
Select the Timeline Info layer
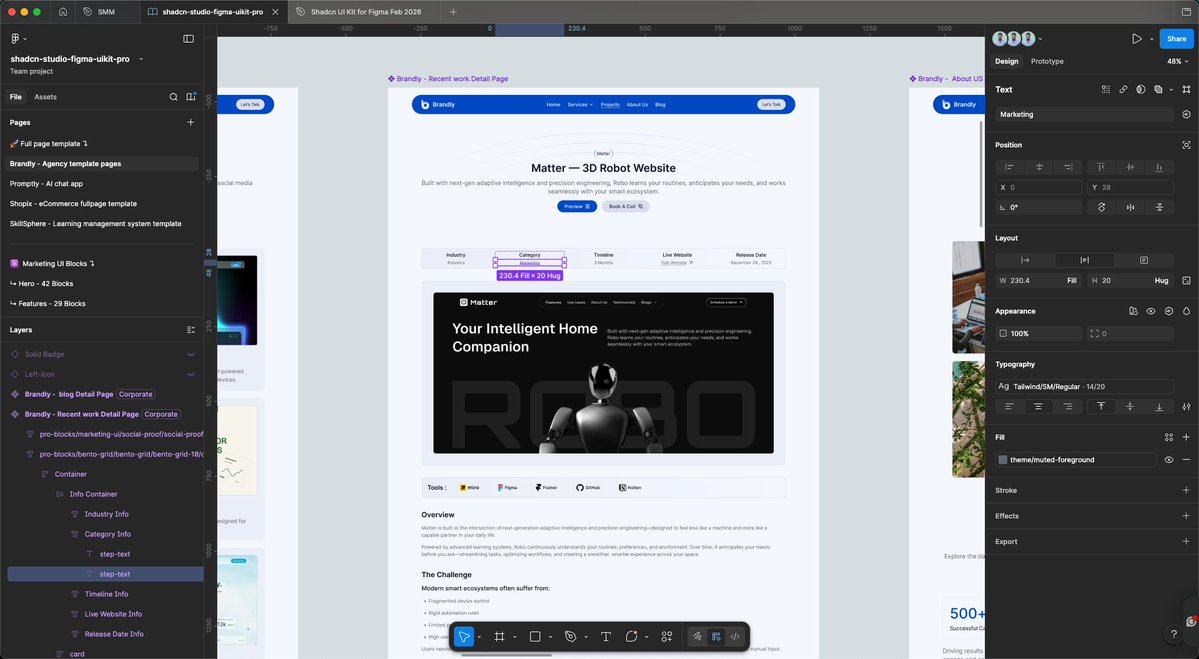106,594
